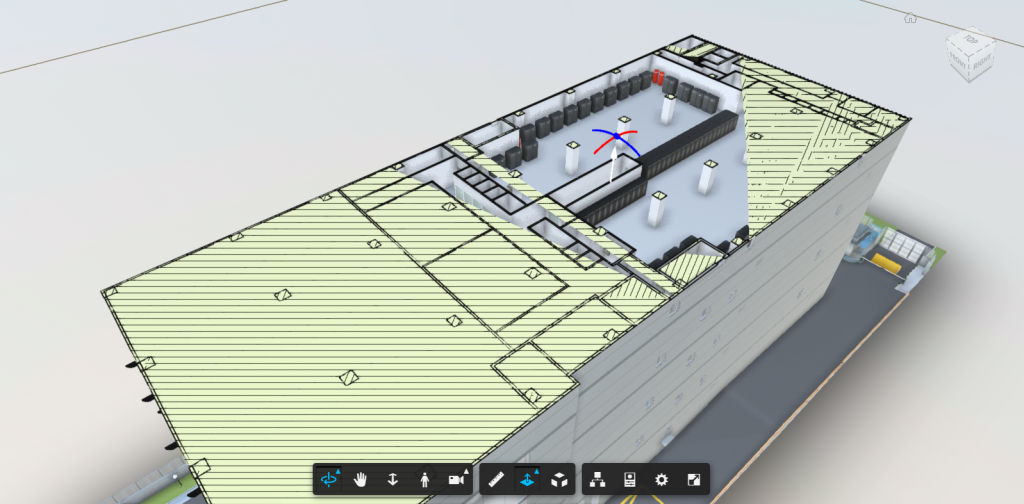Image resolution: width=1024 pixels, height=504 pixels.
Task: Click the TOP face of ViewCube
Action: (x=971, y=39)
